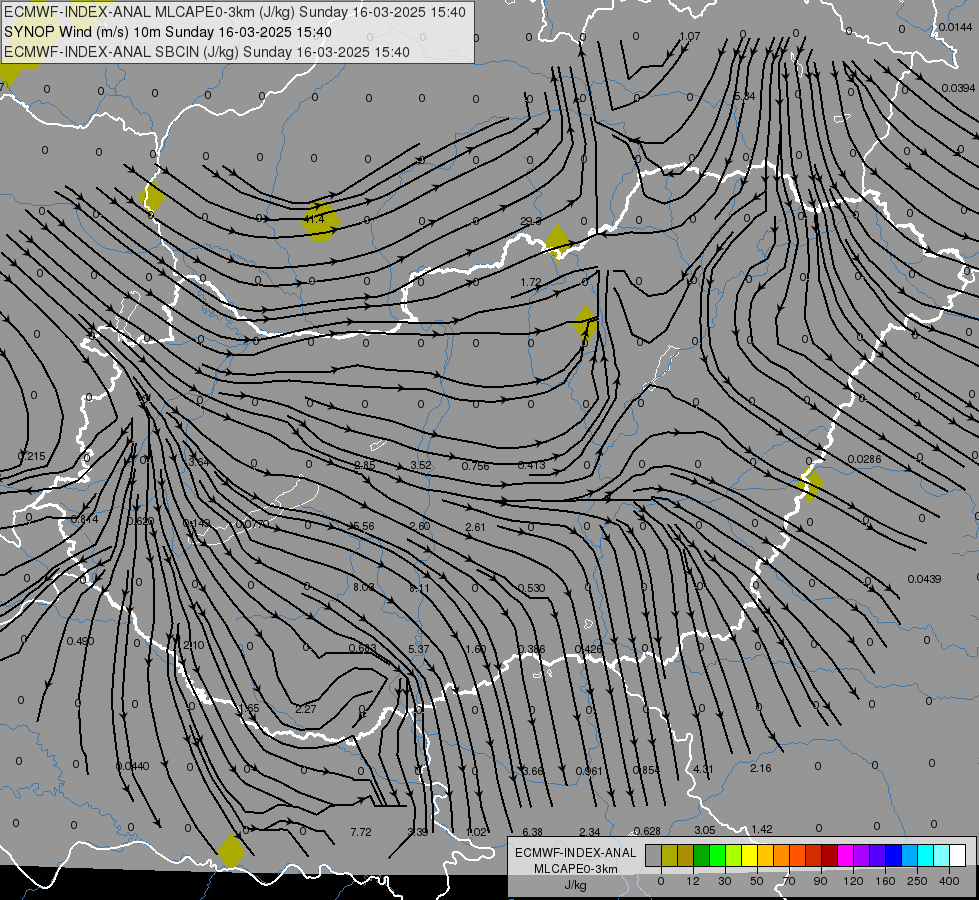The image size is (979, 900).
Task: Click the yellow hexagon marker labeled 11.4
Action: (321, 221)
